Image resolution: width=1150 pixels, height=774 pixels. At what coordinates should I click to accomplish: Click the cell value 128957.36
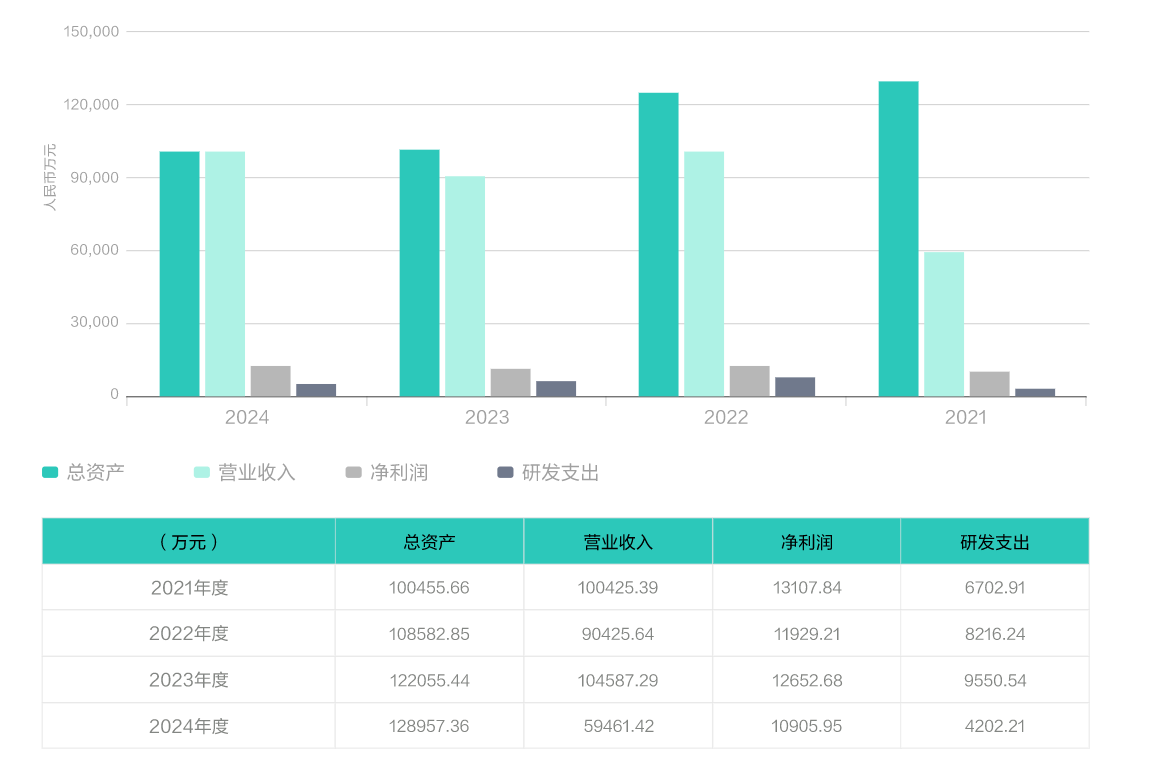(x=429, y=726)
